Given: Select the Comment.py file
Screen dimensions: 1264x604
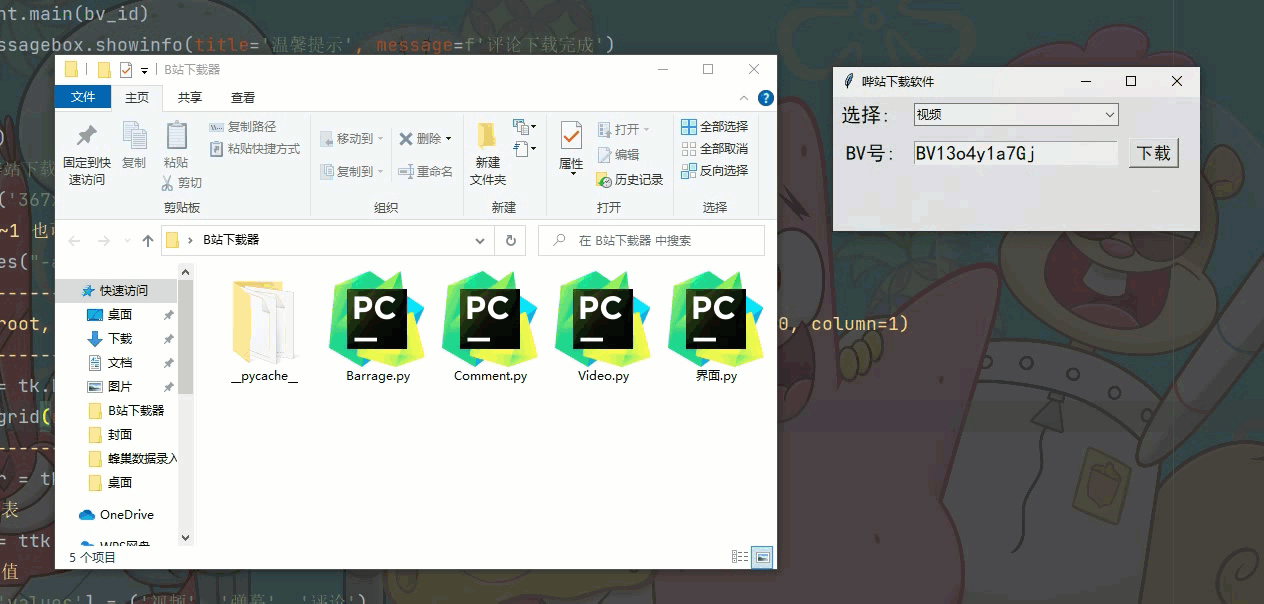Looking at the screenshot, I should pyautogui.click(x=490, y=328).
